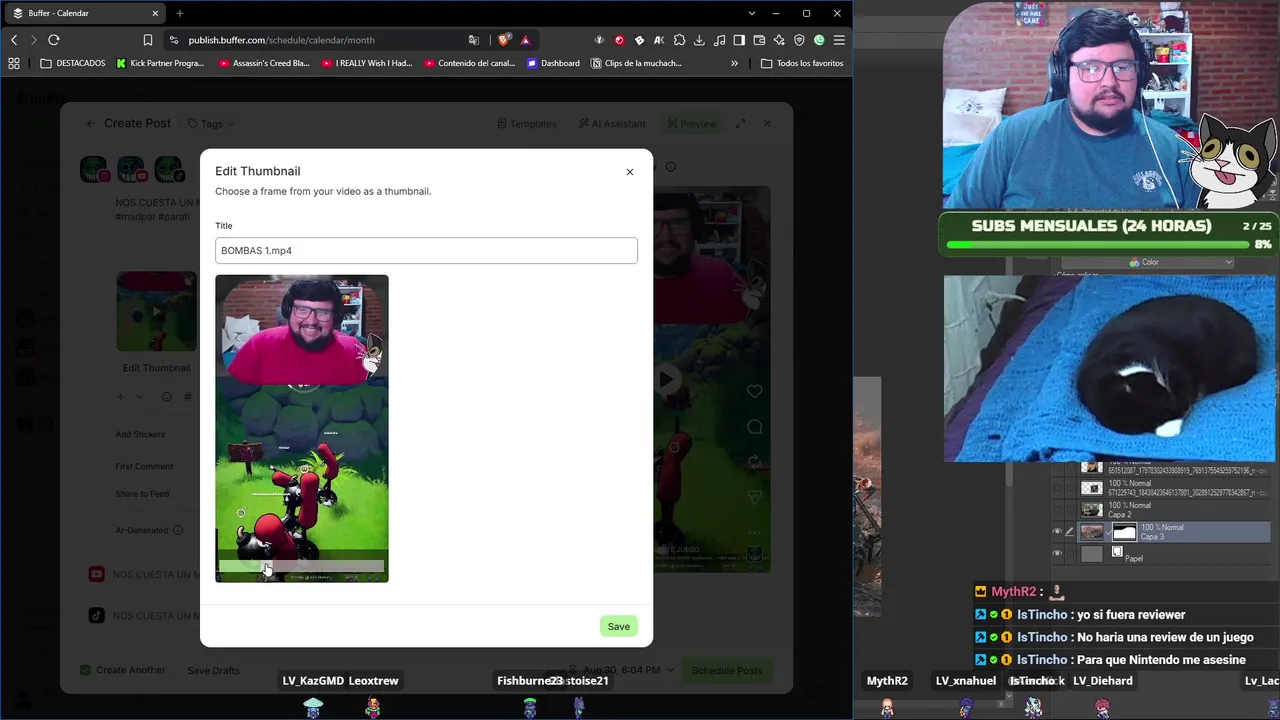Open the media control music note icon

pyautogui.click(x=719, y=40)
